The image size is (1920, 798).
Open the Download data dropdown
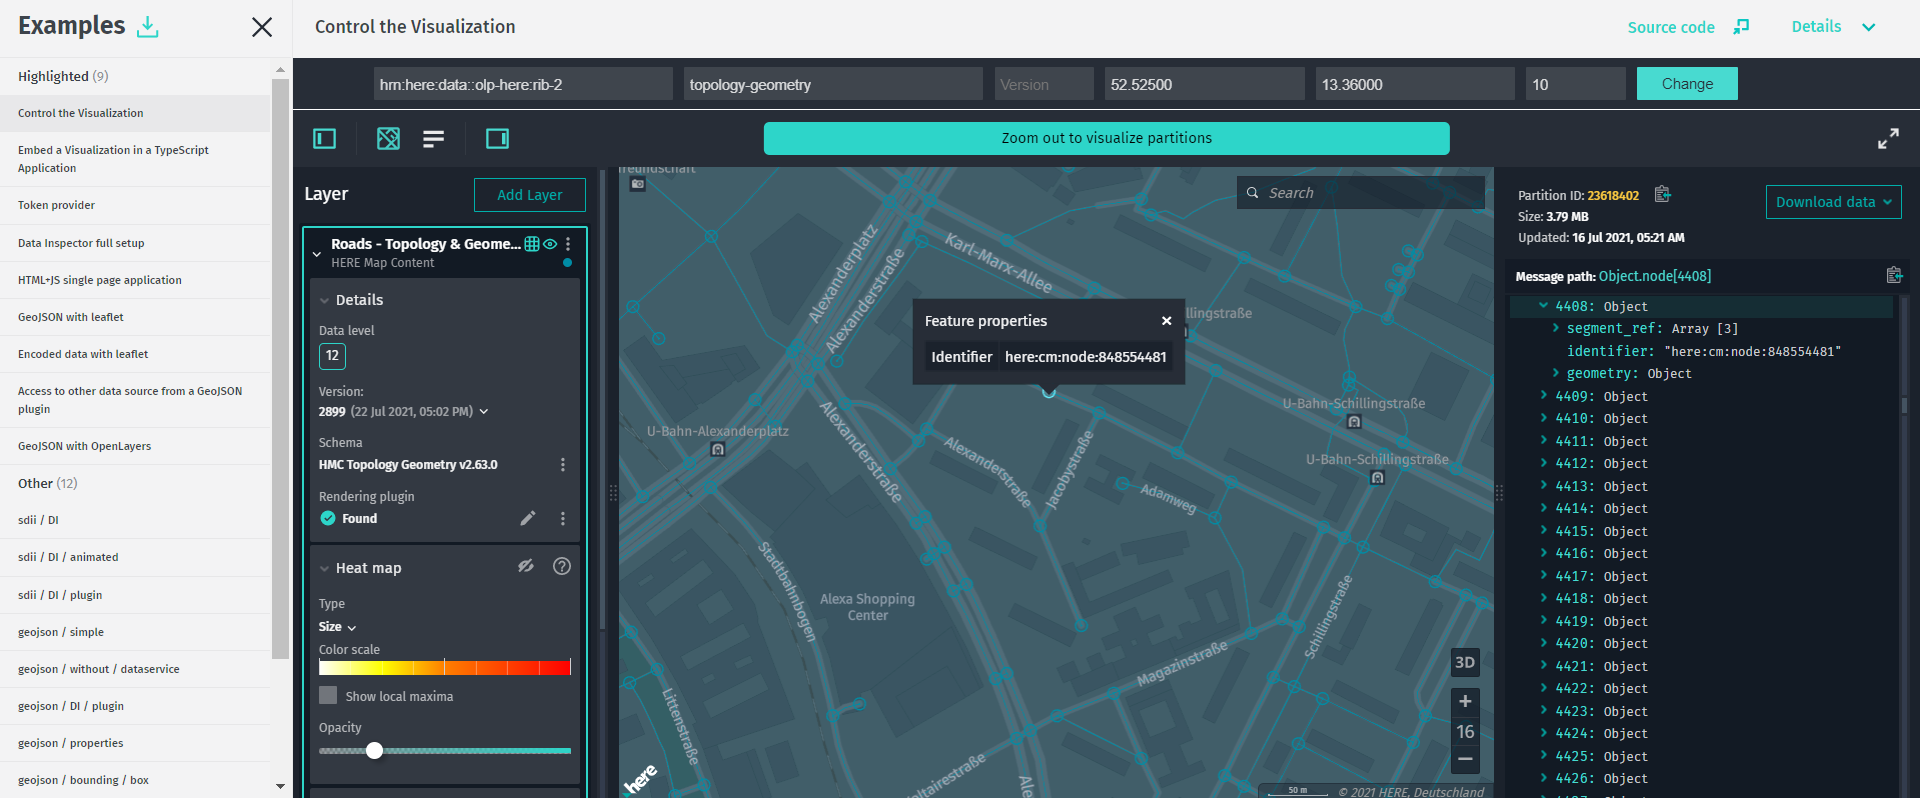point(1833,202)
